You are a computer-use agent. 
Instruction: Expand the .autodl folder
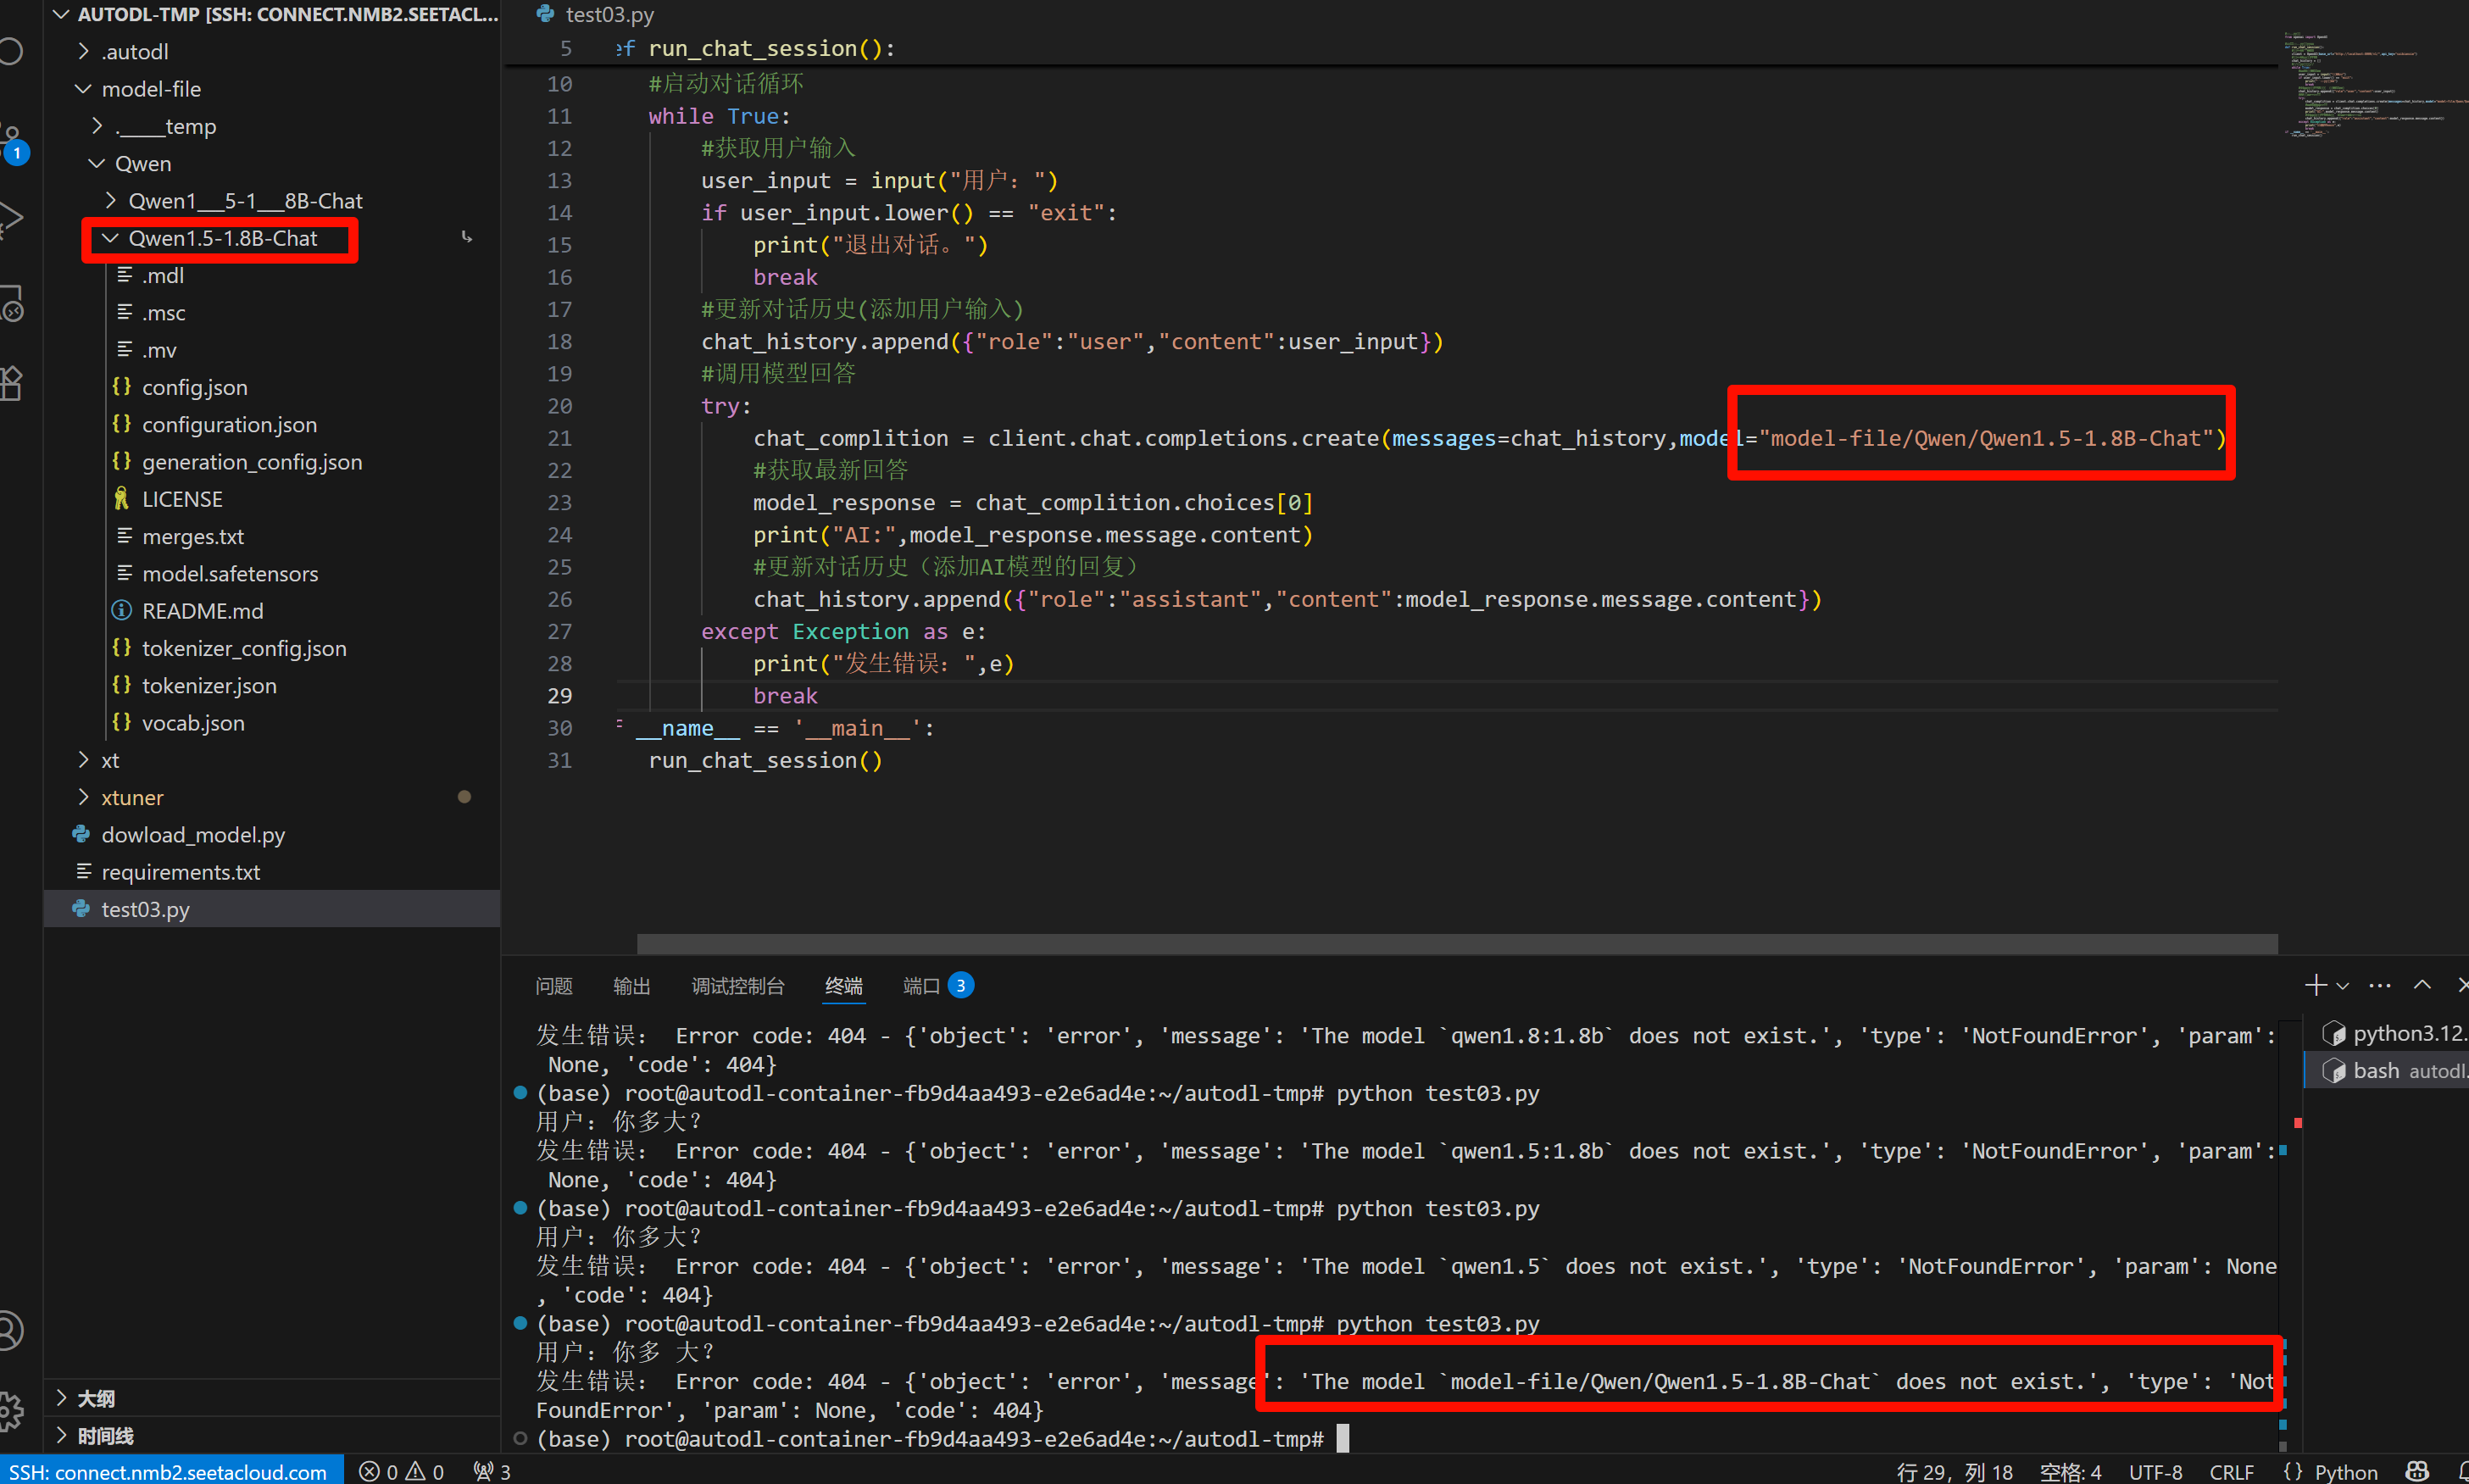272,51
